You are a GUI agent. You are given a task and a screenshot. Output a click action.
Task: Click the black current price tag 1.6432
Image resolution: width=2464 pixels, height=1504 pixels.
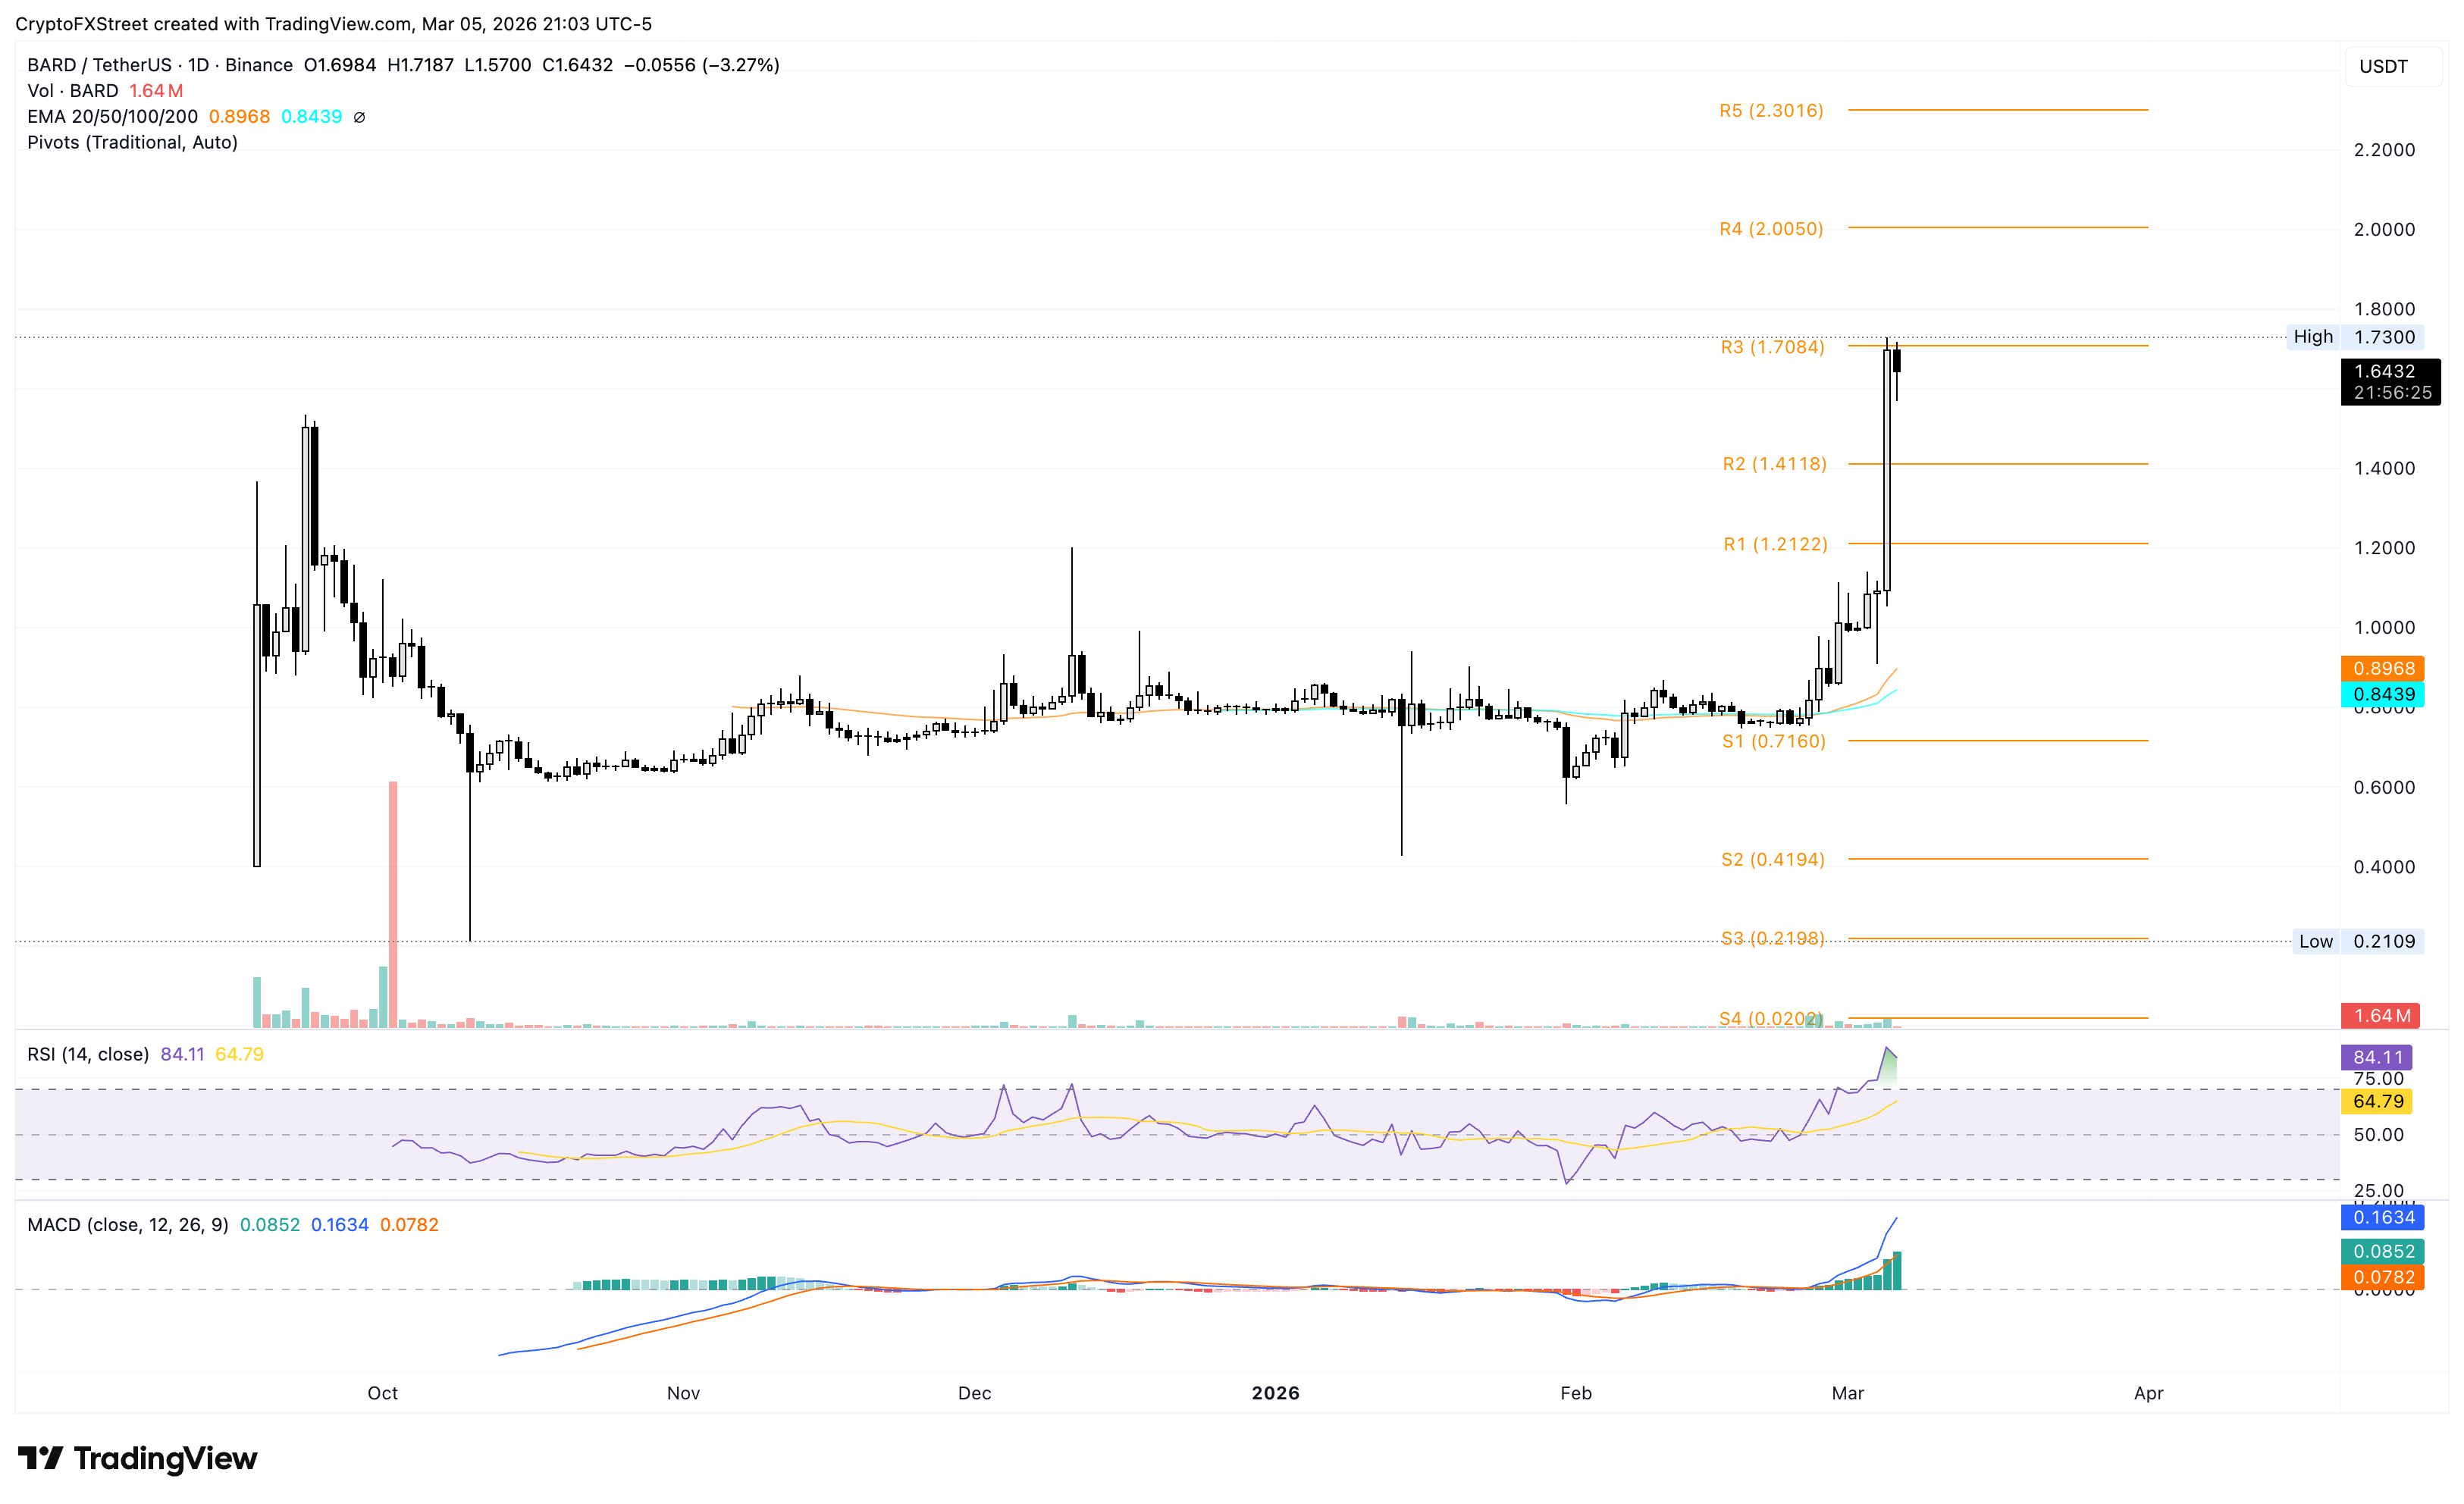click(2389, 381)
